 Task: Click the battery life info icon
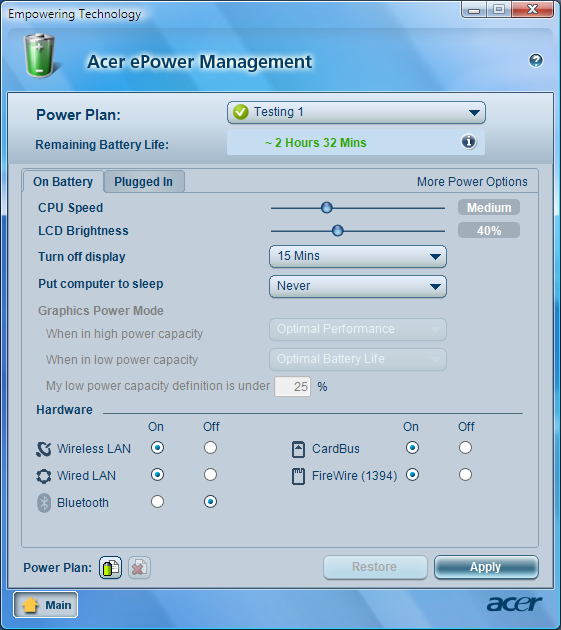(469, 141)
